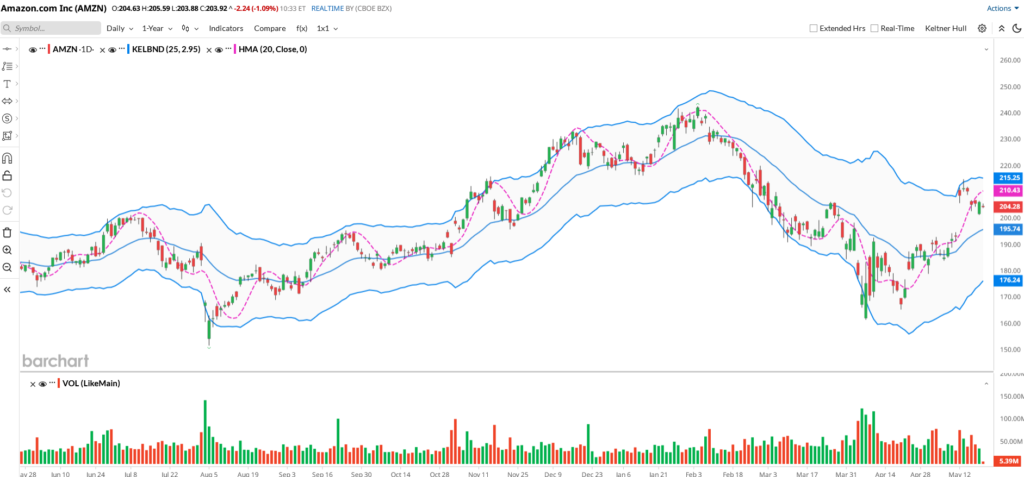1024x477 pixels.
Task: Click the f(x) expressions button
Action: pyautogui.click(x=301, y=28)
